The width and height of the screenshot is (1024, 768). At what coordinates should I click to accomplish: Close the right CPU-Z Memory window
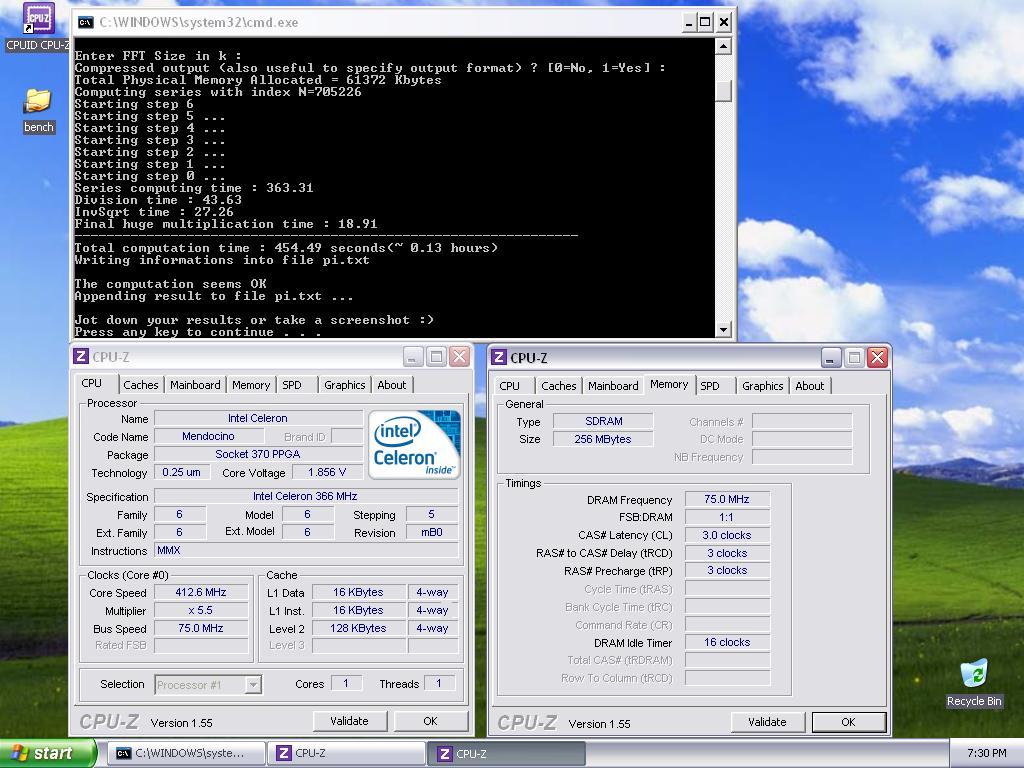878,357
